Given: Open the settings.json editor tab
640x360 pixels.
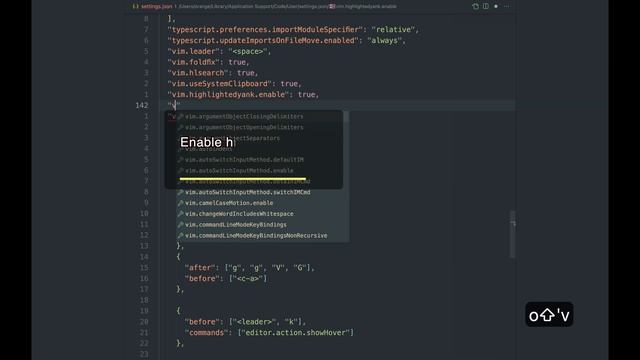Looking at the screenshot, I should pyautogui.click(x=152, y=7).
